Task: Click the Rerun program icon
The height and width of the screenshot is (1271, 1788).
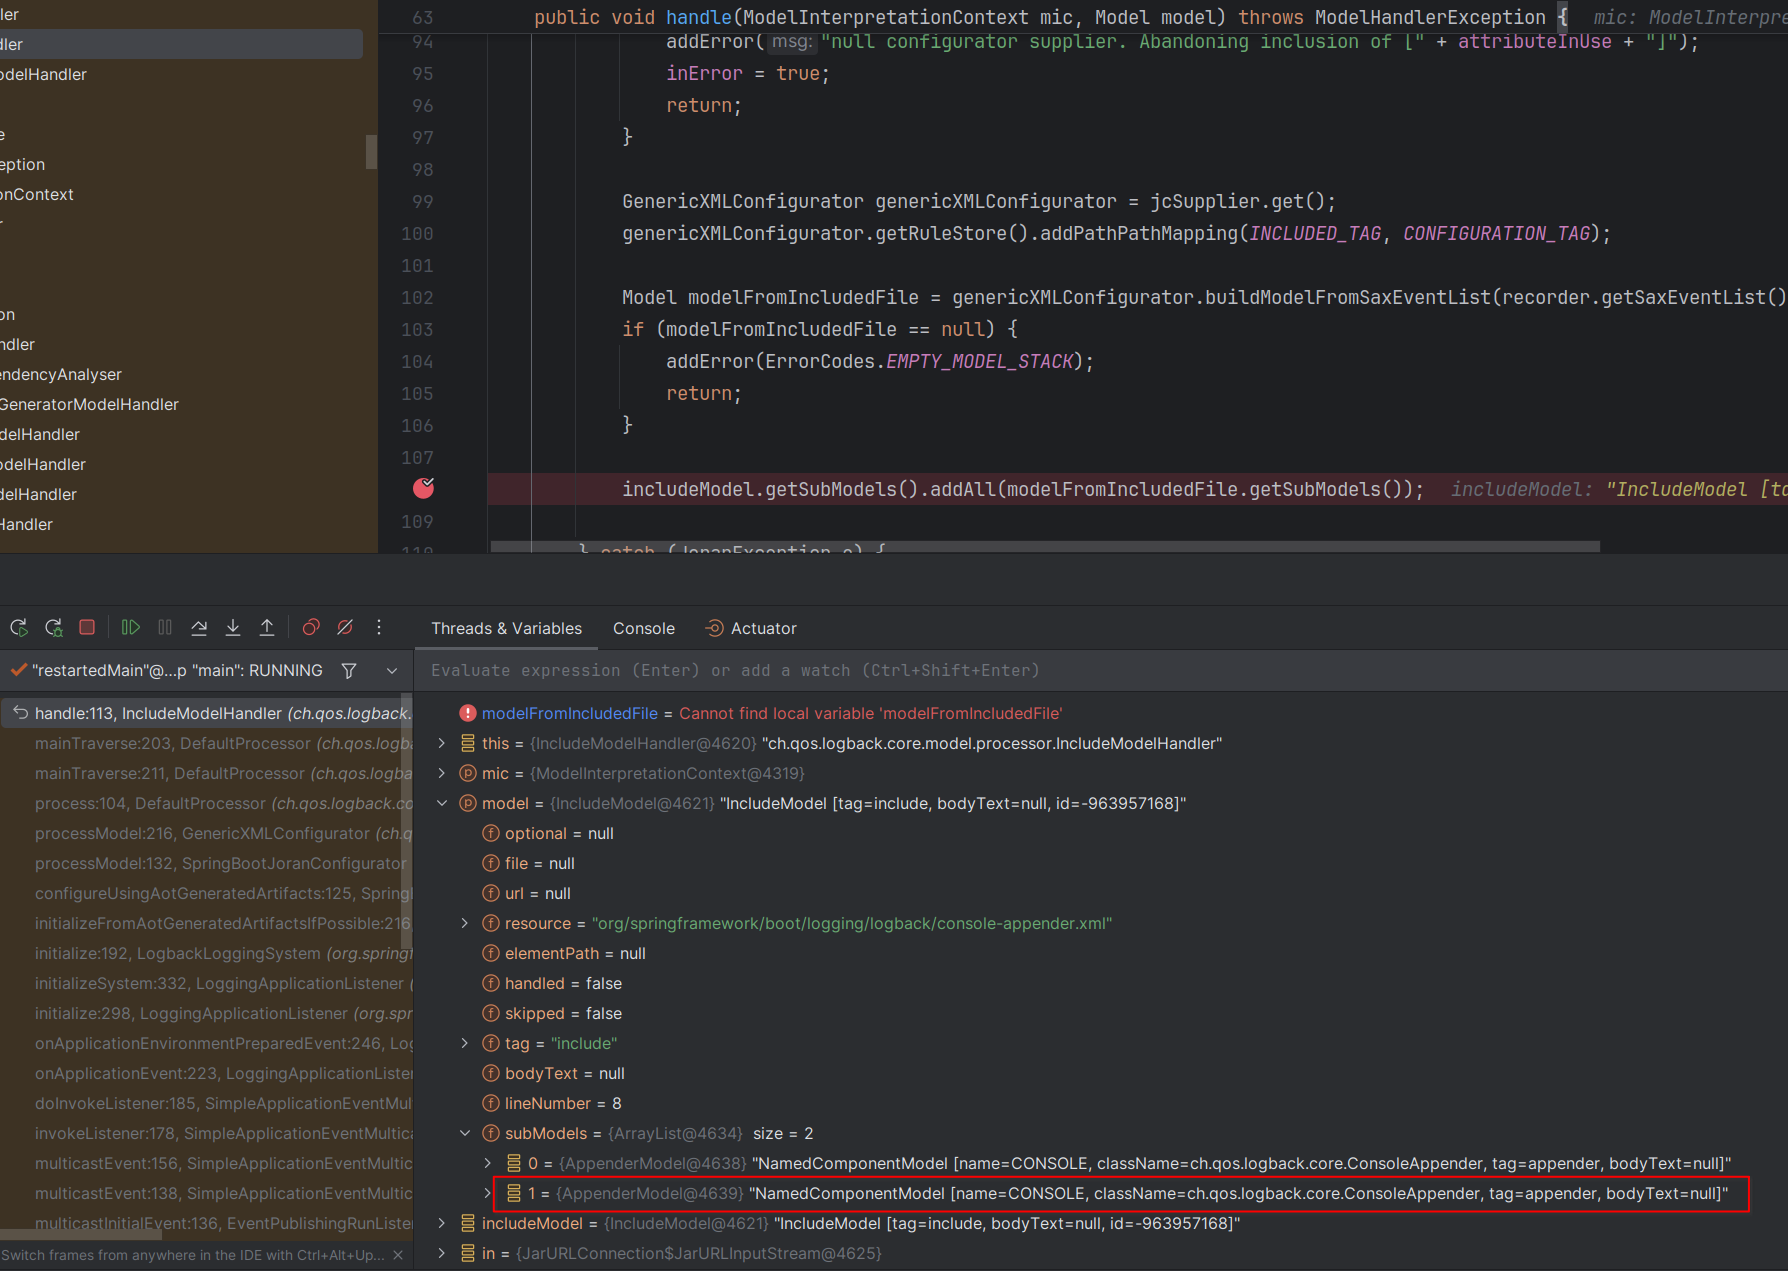Action: pyautogui.click(x=19, y=628)
